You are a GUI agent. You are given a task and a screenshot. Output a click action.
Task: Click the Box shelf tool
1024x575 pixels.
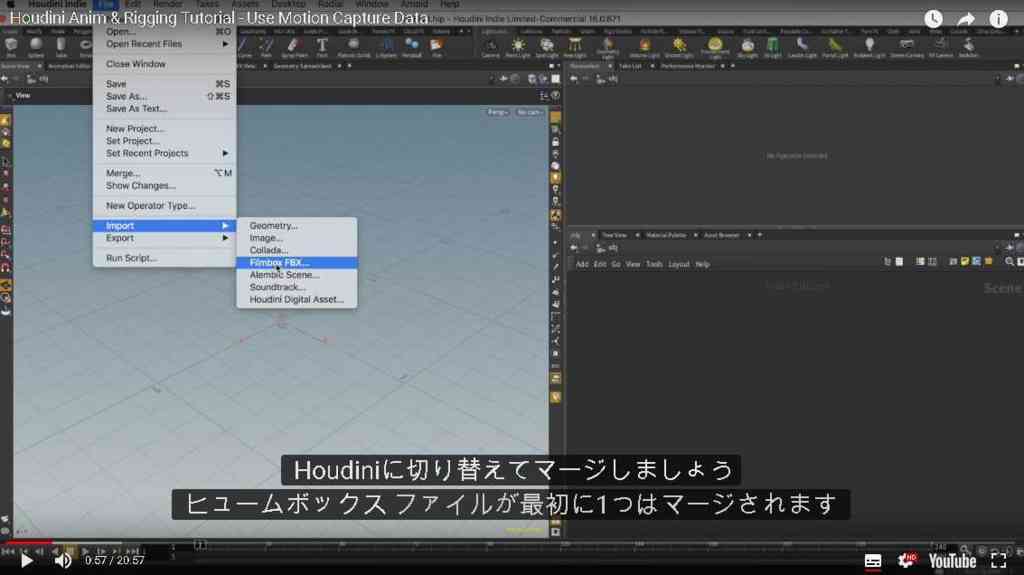(x=11, y=46)
